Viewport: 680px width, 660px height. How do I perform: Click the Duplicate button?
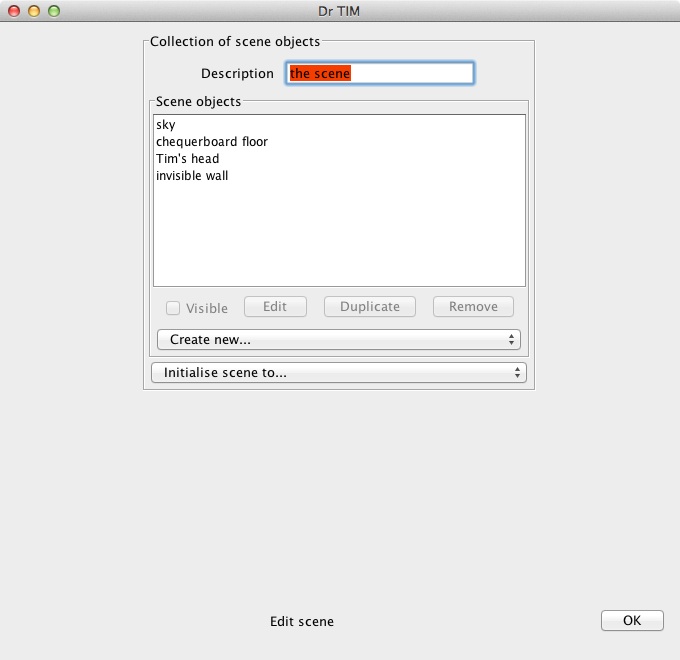pyautogui.click(x=369, y=307)
